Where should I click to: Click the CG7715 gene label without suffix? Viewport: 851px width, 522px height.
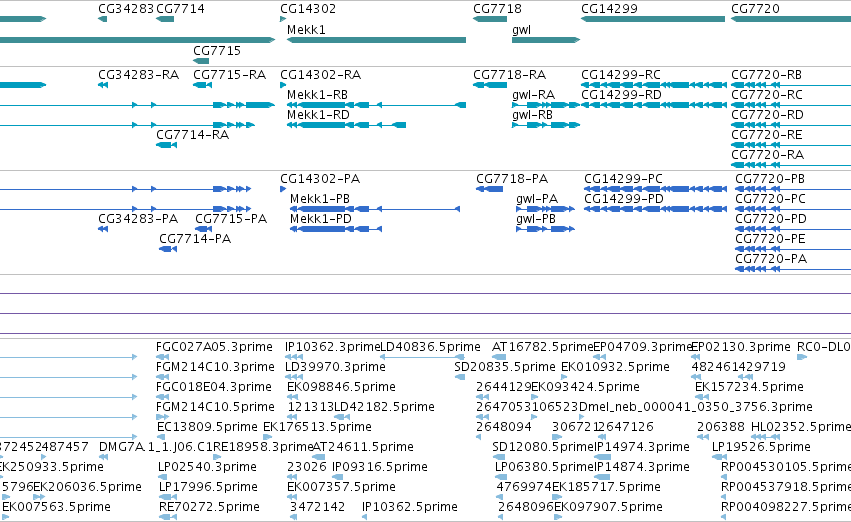217,50
